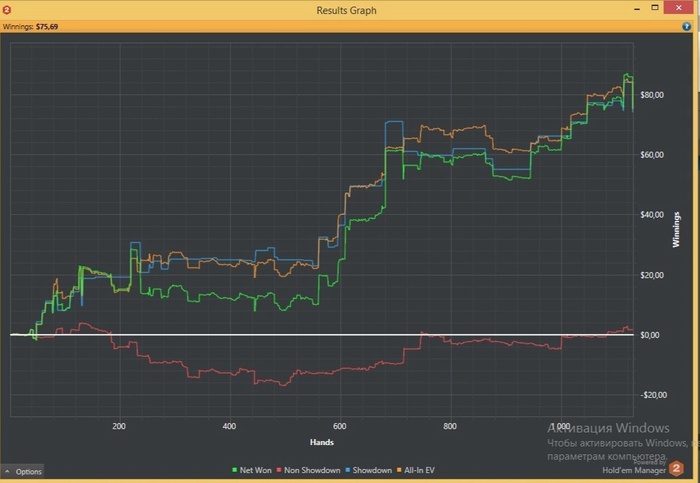Expand the Options panel
The height and width of the screenshot is (483, 700).
click(x=23, y=471)
